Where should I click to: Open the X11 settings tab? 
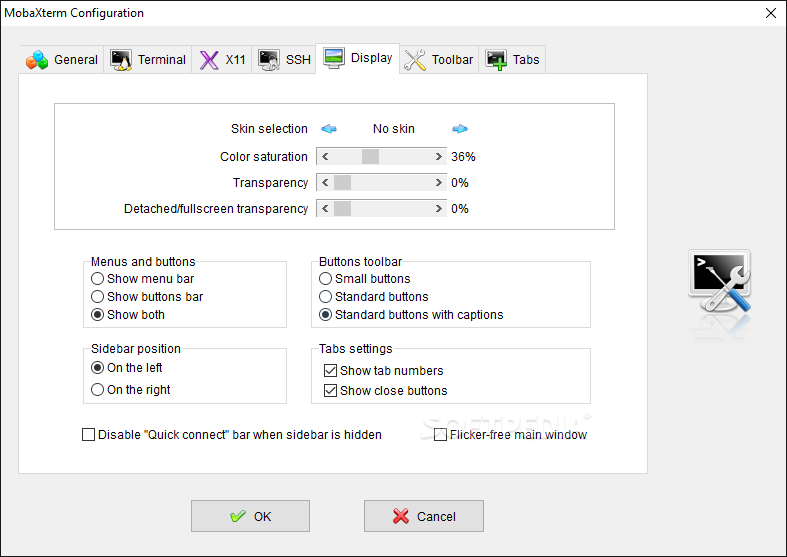(x=221, y=60)
